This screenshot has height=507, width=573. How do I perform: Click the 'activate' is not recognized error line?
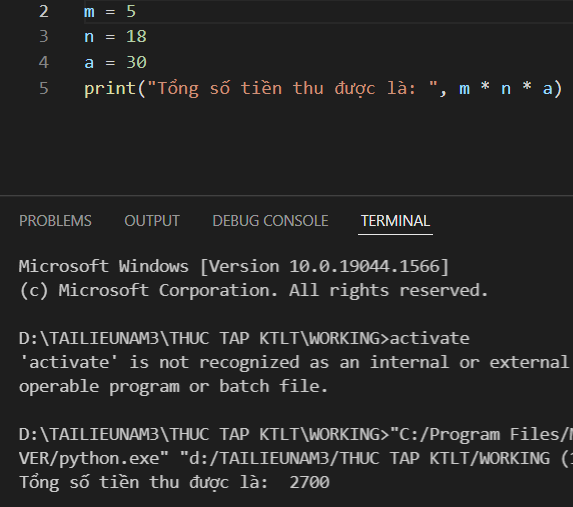pos(293,363)
